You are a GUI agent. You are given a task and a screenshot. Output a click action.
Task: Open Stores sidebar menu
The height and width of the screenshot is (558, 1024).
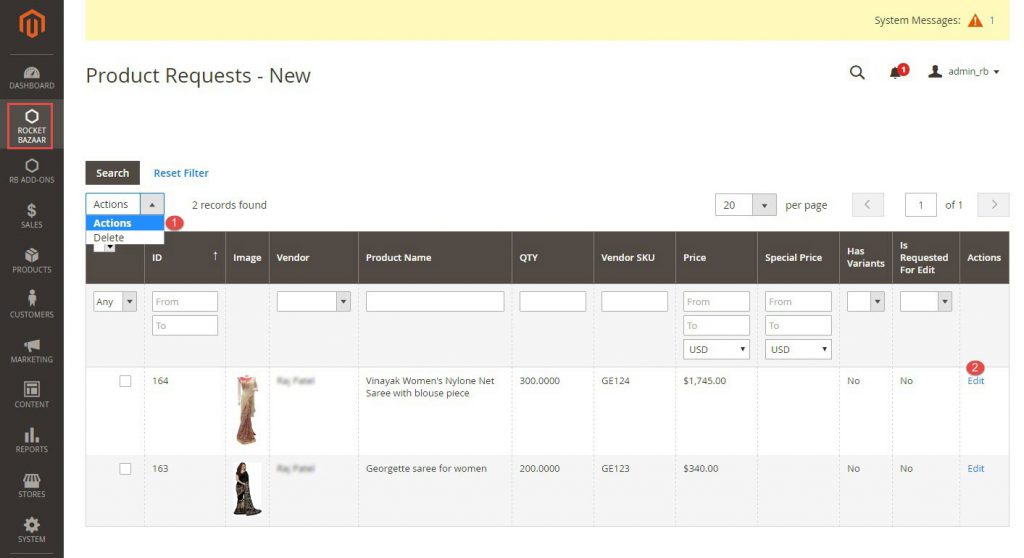pos(31,485)
